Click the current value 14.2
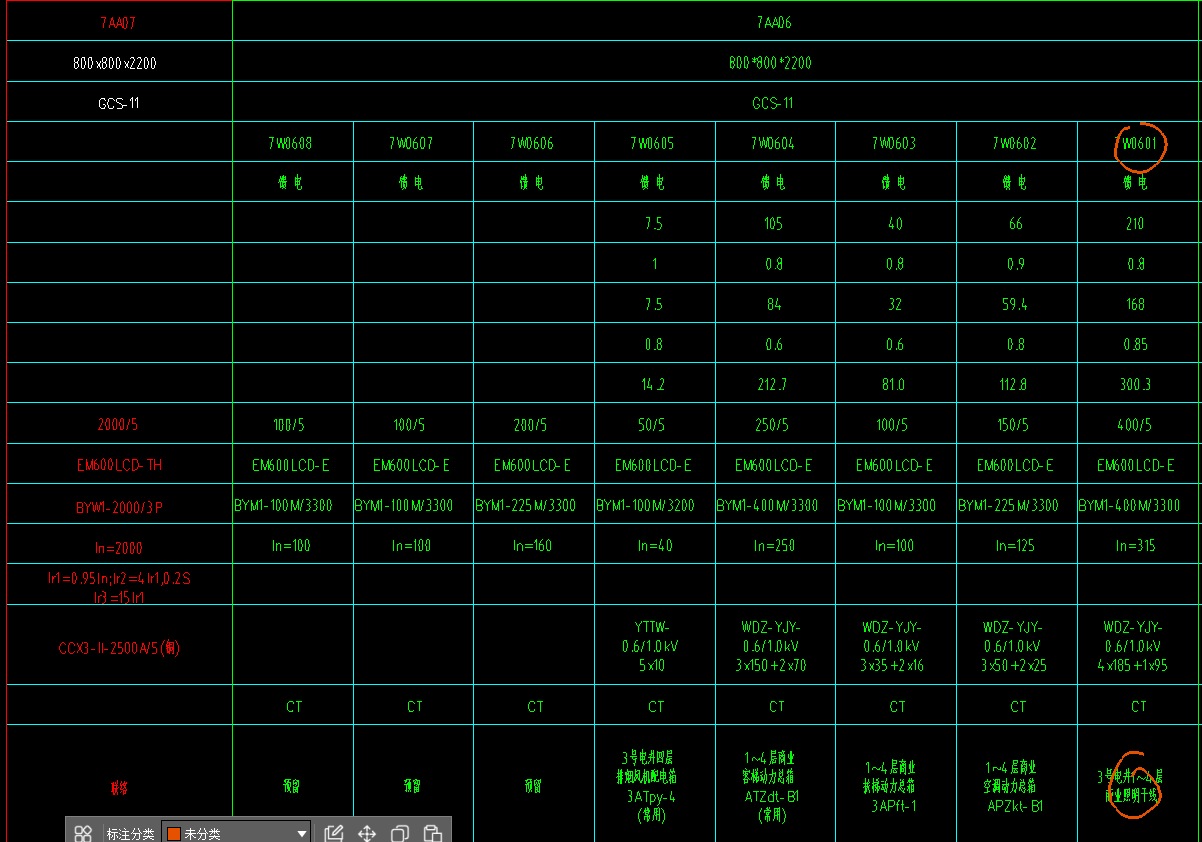Screen dimensions: 1202x842 pyautogui.click(x=653, y=385)
